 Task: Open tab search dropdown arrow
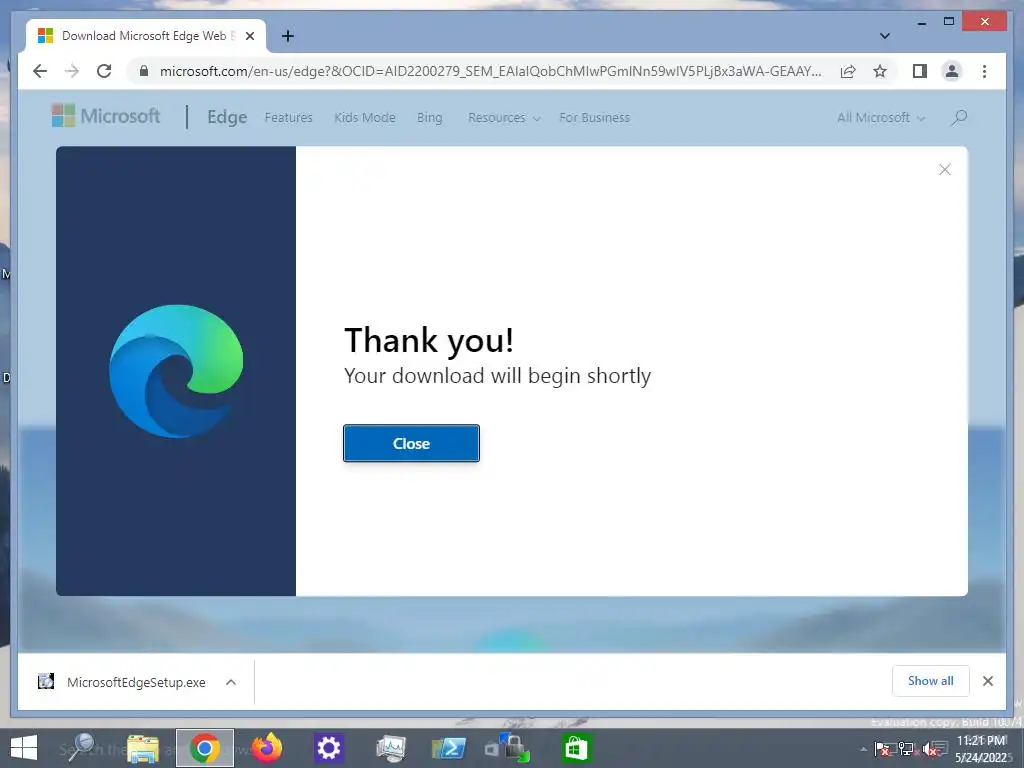(884, 36)
